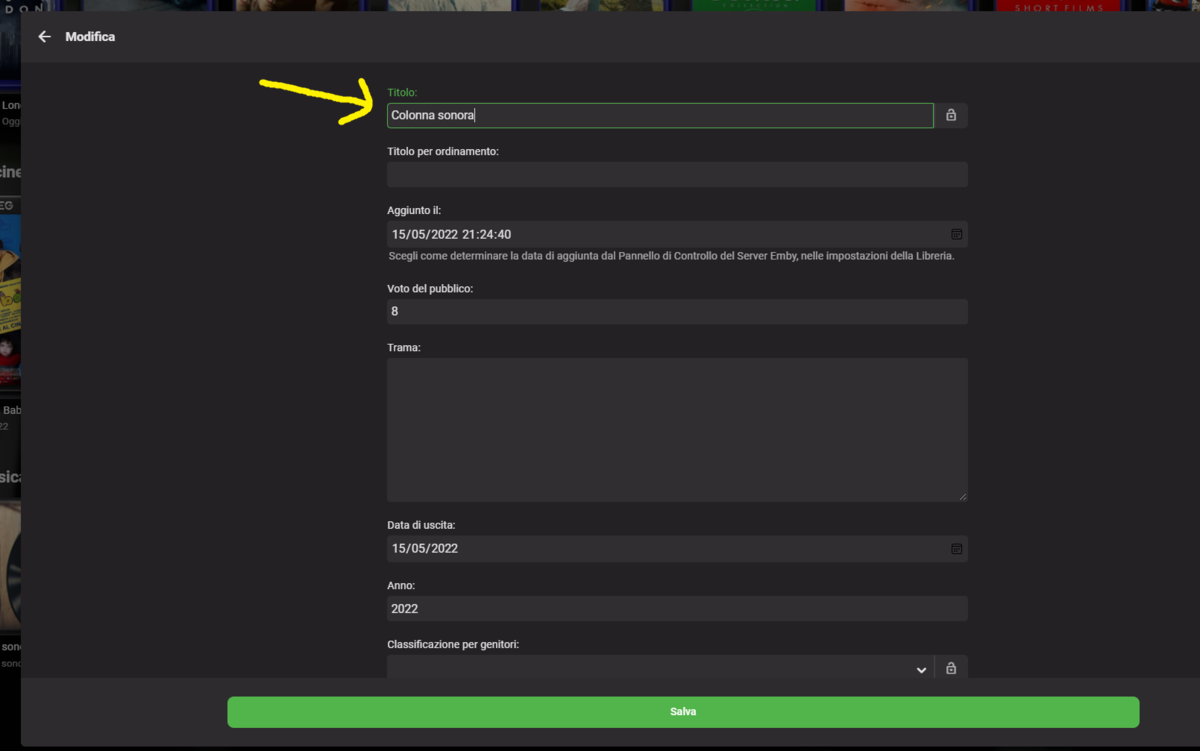Click the Classificazione per genitori: label
Screen dimensions: 1200x751
tap(453, 644)
